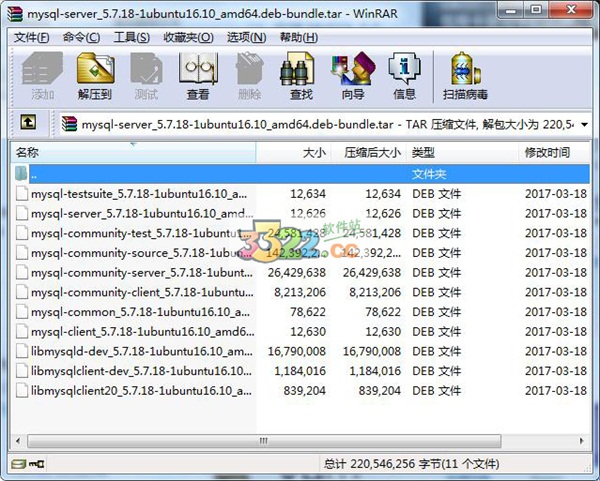
Task: Open the Tools (工具) menu
Action: pos(132,38)
